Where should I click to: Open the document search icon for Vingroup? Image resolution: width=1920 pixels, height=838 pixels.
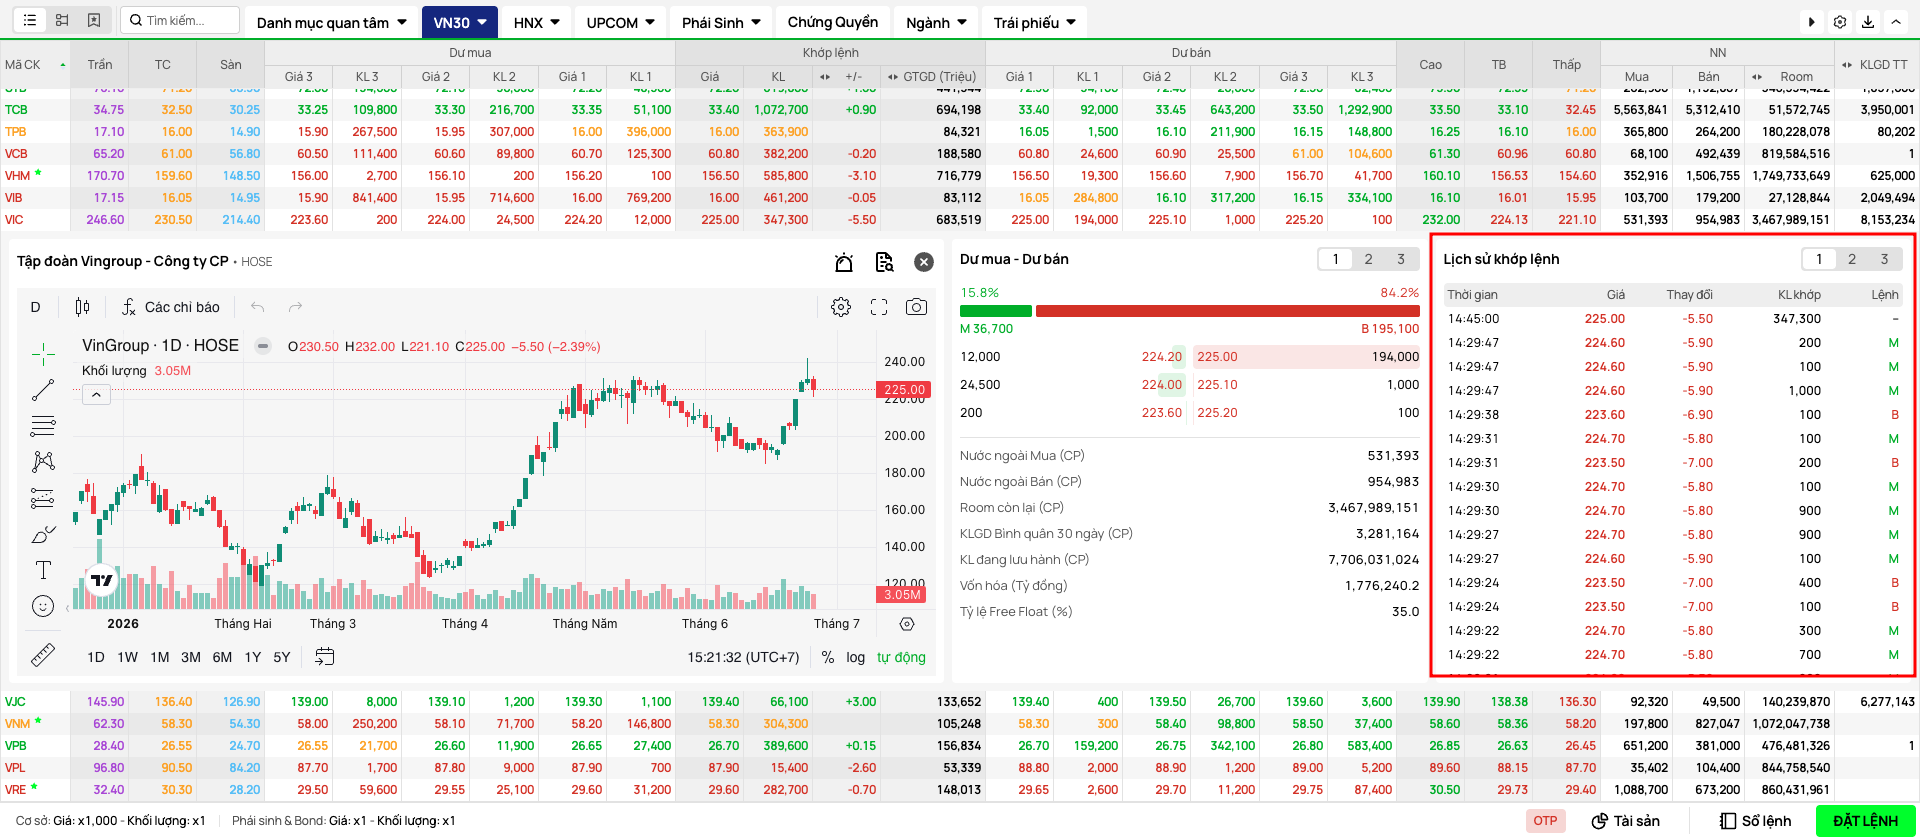[x=884, y=262]
